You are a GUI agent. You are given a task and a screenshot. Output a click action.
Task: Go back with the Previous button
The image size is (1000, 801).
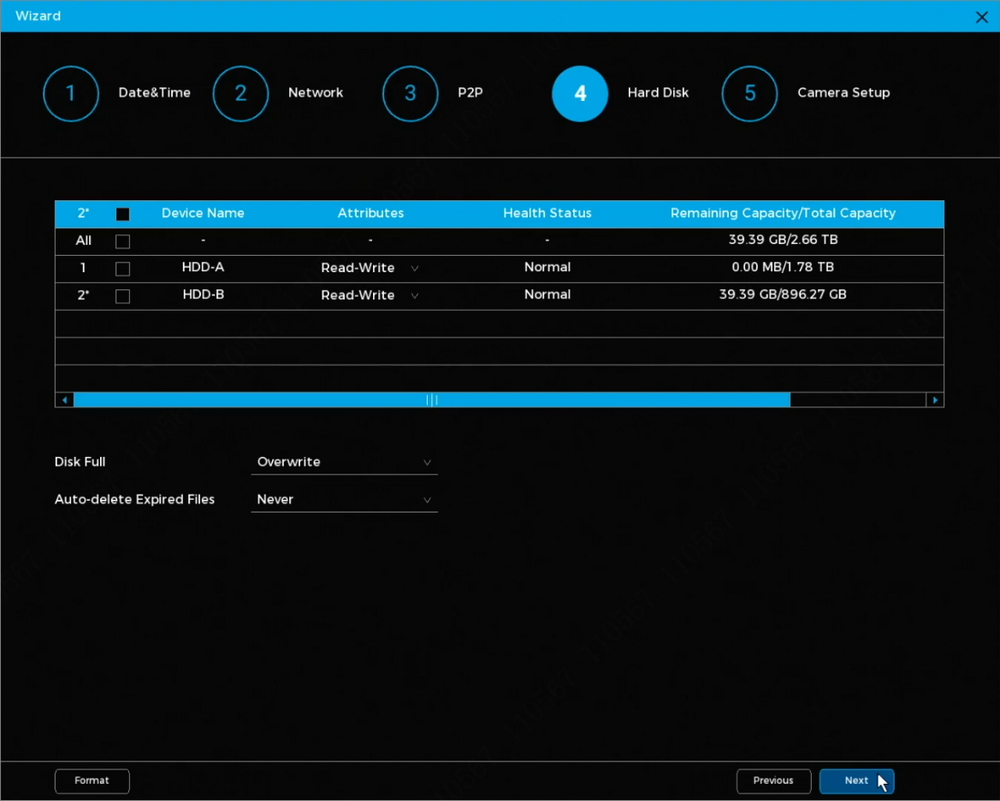point(773,781)
